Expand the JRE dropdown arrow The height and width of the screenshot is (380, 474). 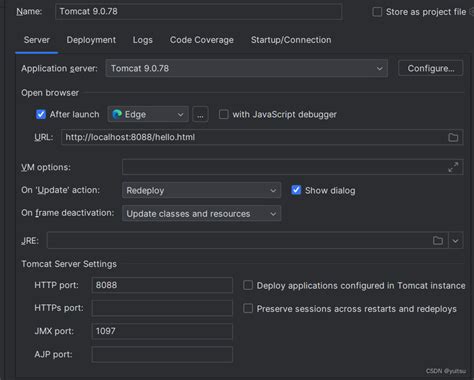(455, 240)
